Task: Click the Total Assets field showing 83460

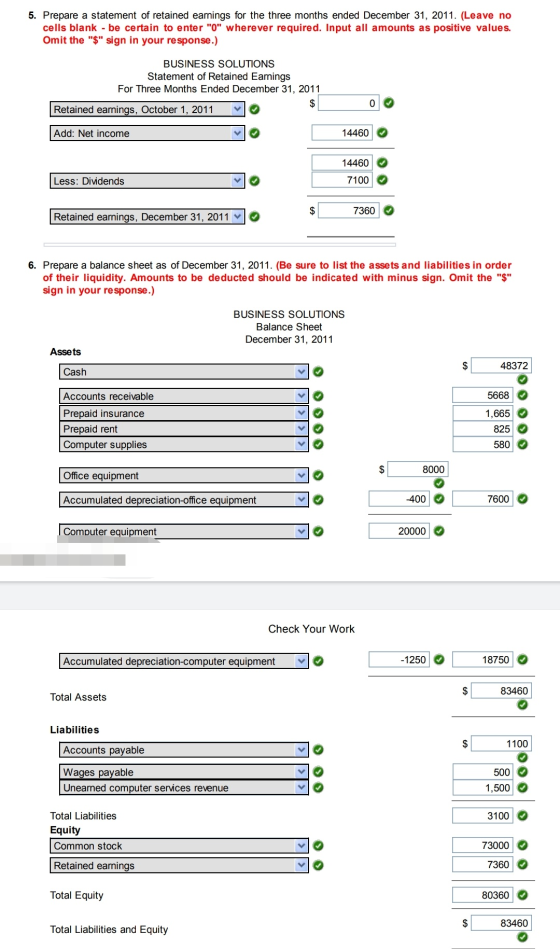Action: 501,691
